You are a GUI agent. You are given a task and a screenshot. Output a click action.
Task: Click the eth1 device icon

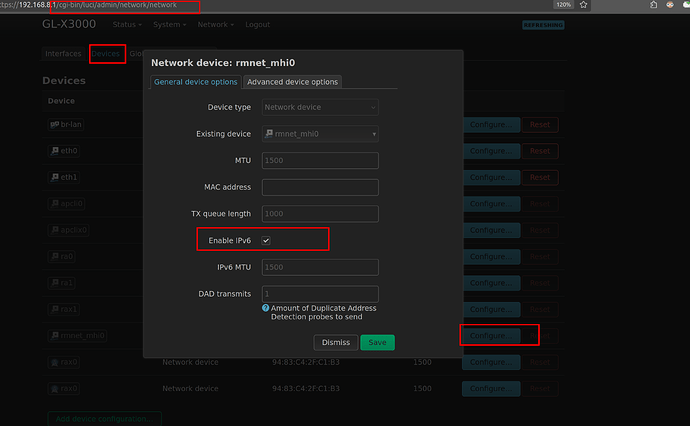55,177
